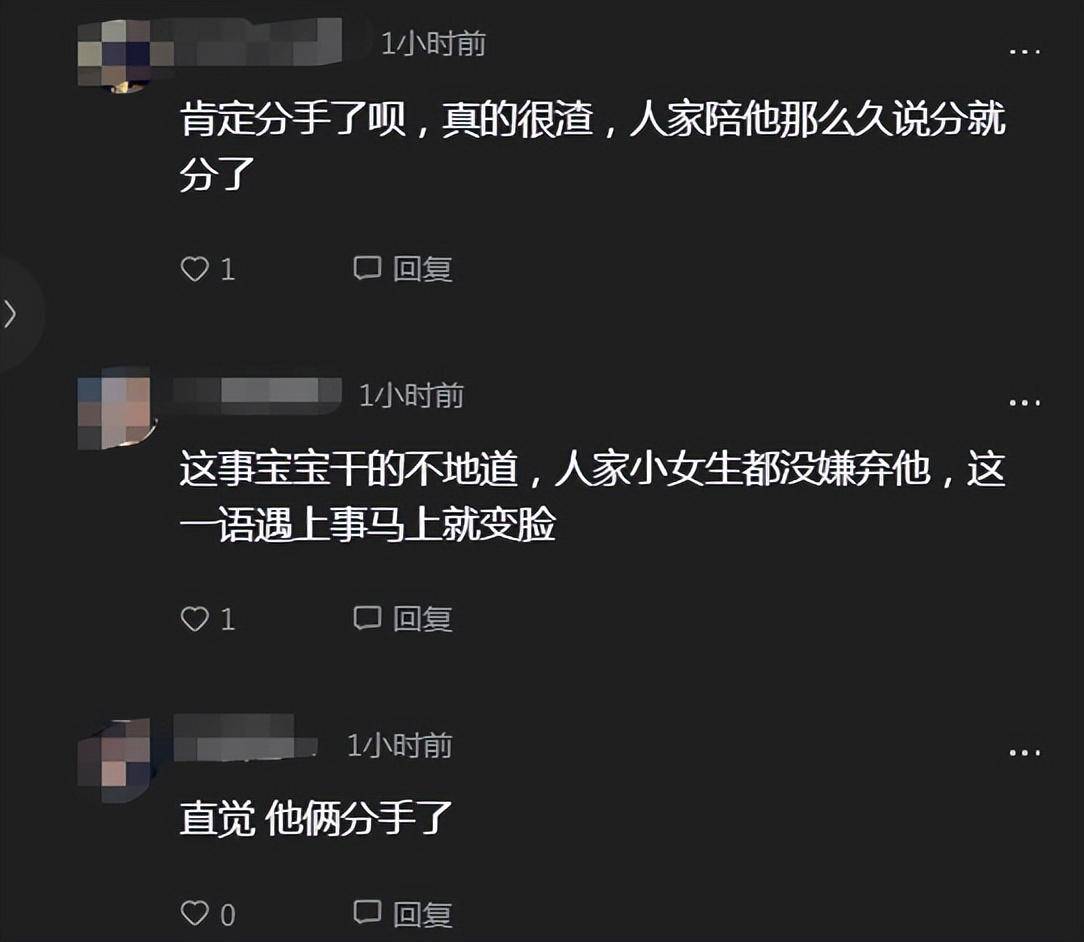Open more options for the second comment

click(1025, 402)
